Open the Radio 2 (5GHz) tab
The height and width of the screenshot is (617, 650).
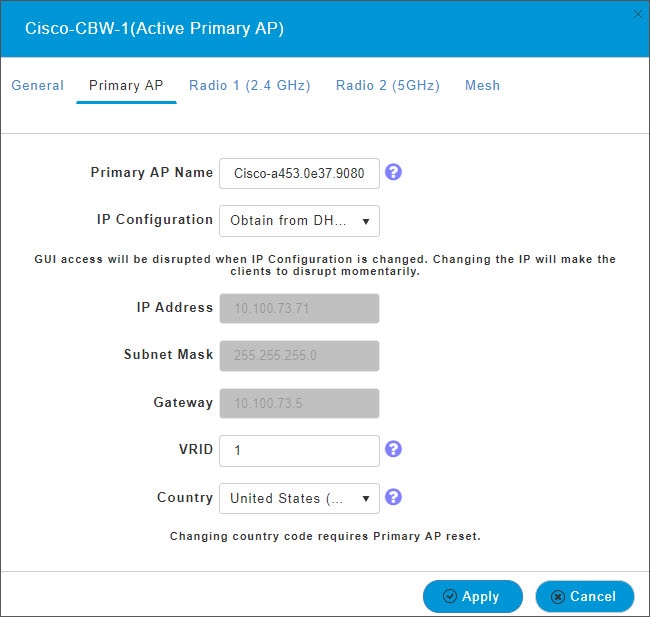(x=388, y=85)
